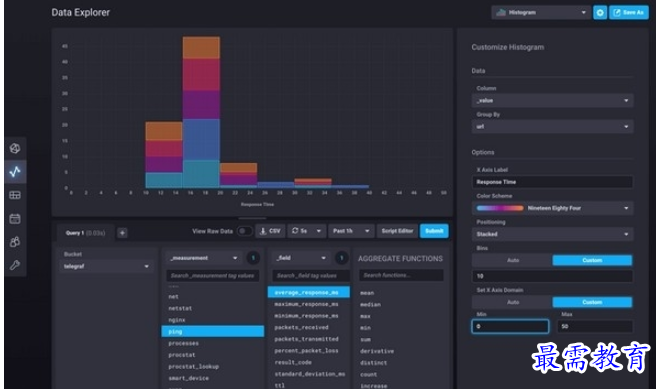Click the Save As button
The height and width of the screenshot is (389, 656).
coord(628,13)
